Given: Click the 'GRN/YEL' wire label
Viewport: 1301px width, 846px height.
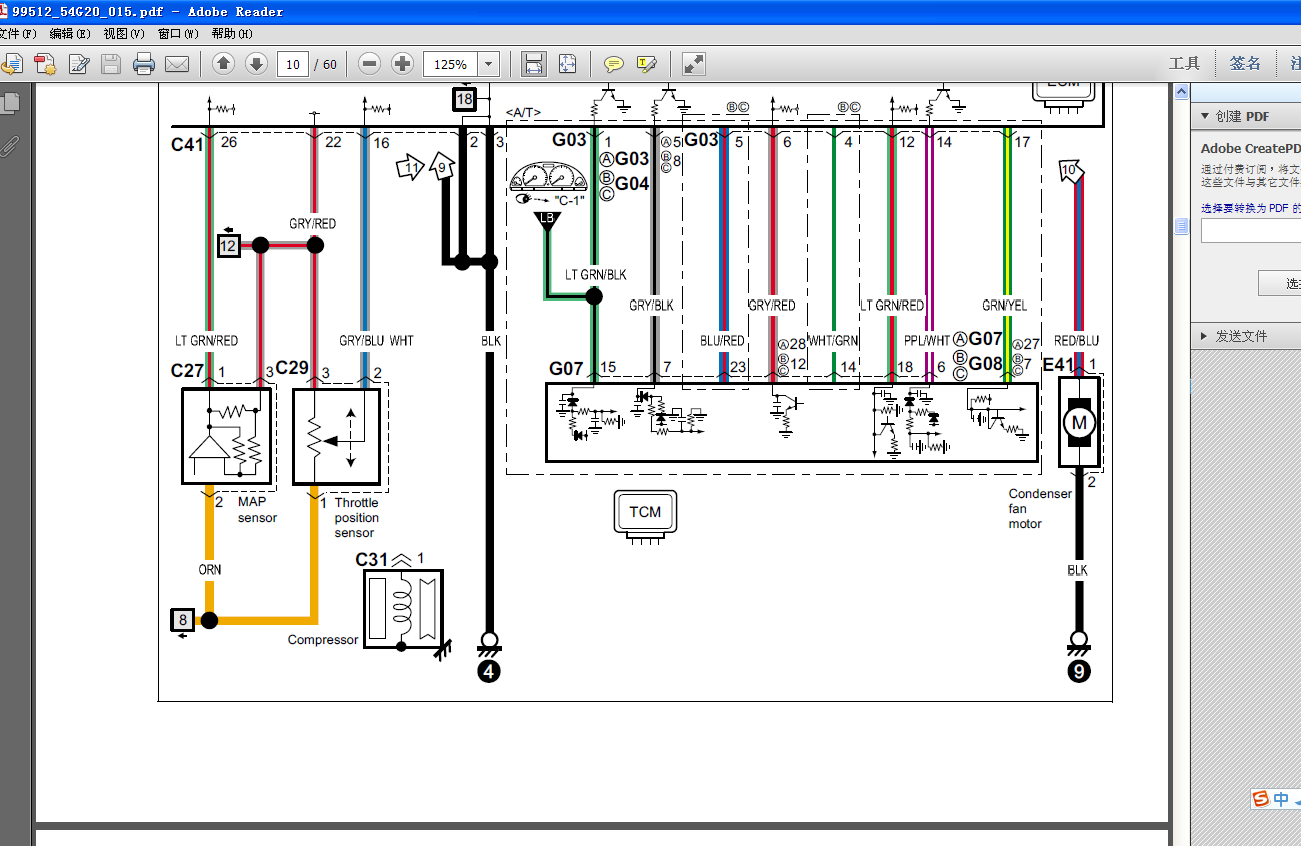Looking at the screenshot, I should click(1004, 306).
